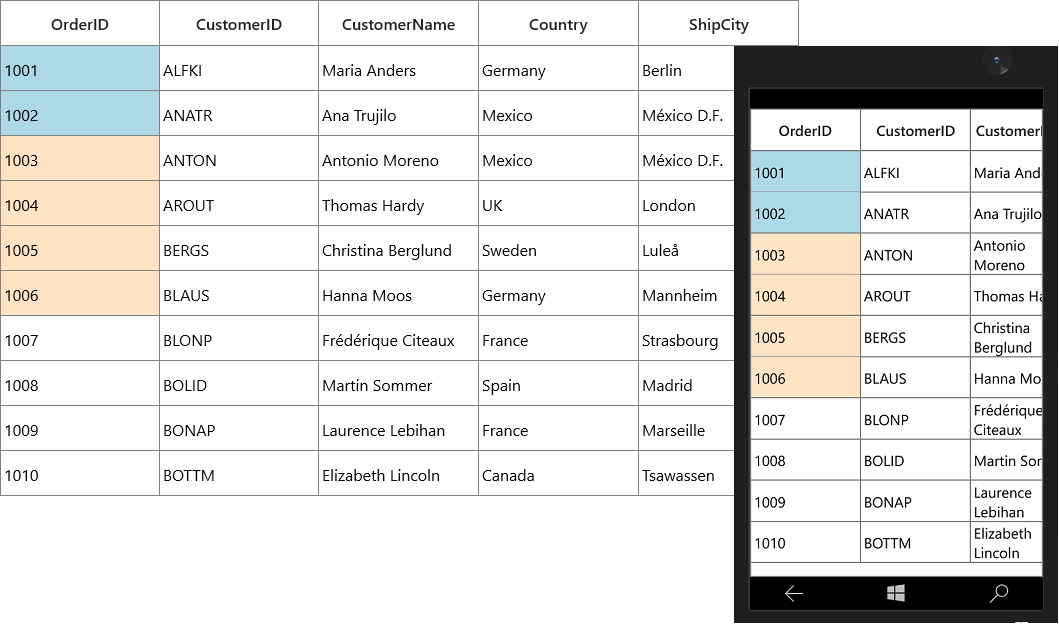Viewport: 1059px width, 624px height.
Task: Click Country cell Canada
Action: click(x=559, y=474)
